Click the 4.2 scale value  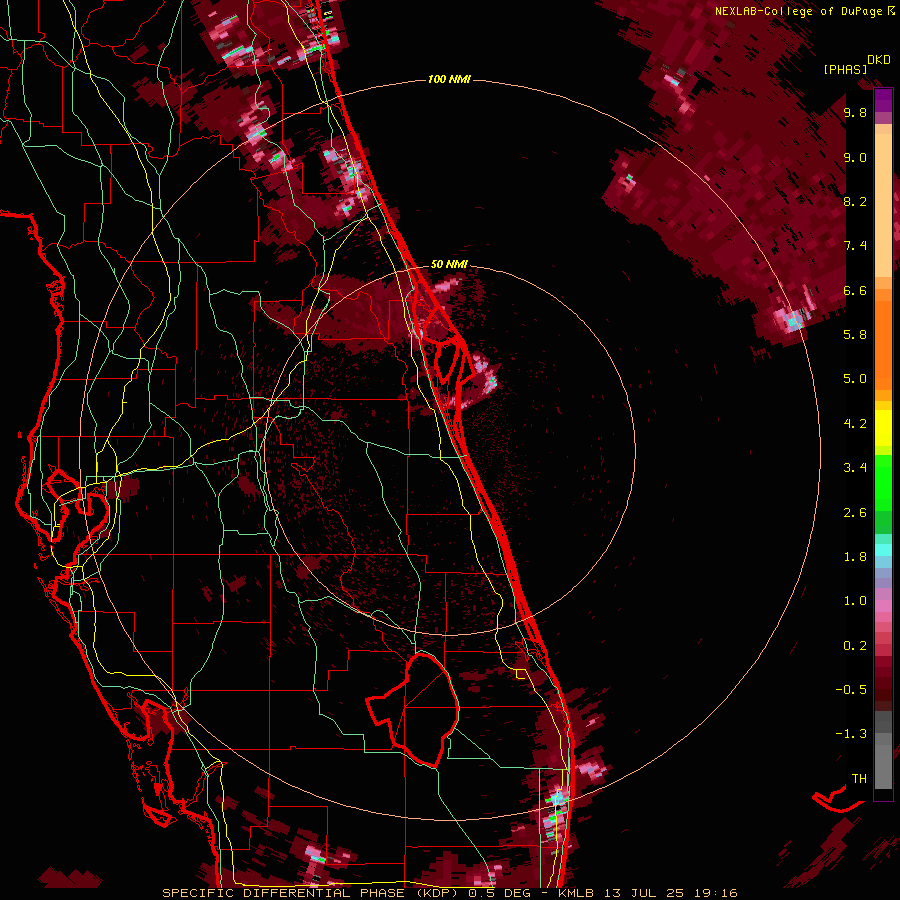click(x=855, y=424)
